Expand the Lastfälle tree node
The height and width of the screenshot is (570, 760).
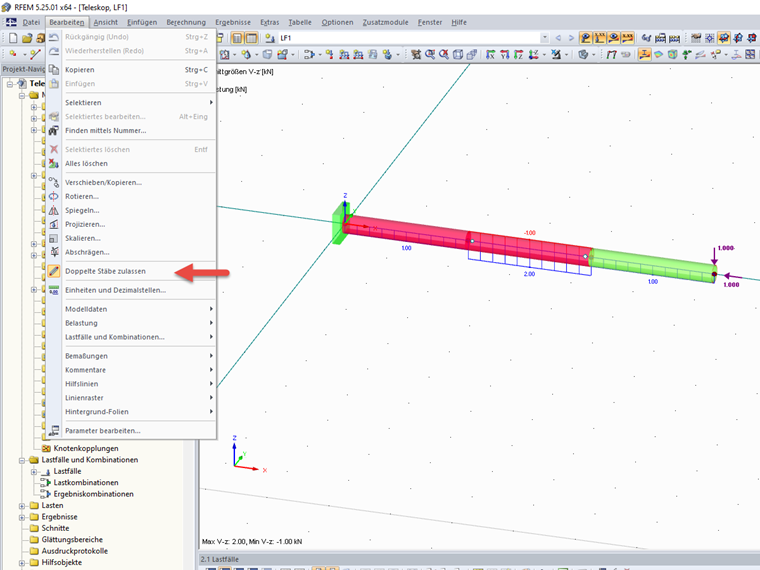click(33, 472)
